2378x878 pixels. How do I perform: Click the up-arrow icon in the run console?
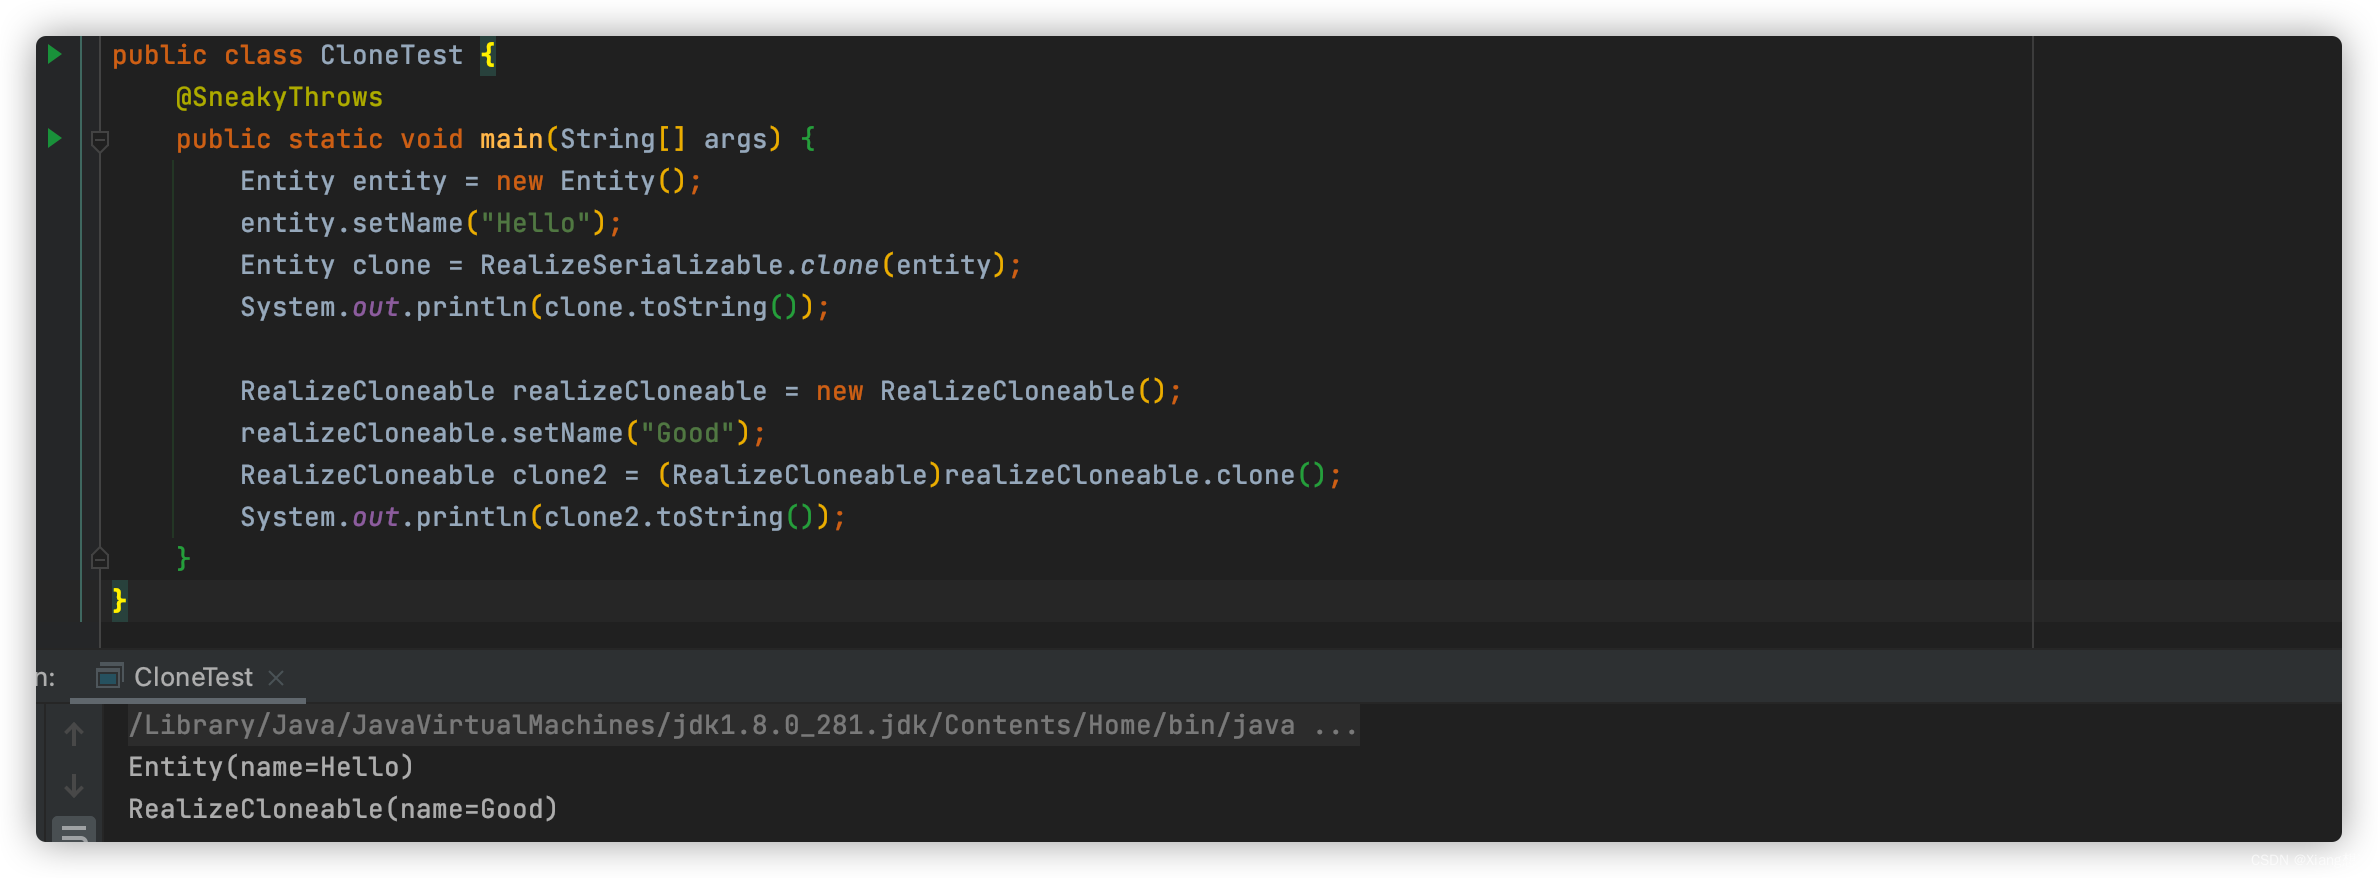[74, 734]
